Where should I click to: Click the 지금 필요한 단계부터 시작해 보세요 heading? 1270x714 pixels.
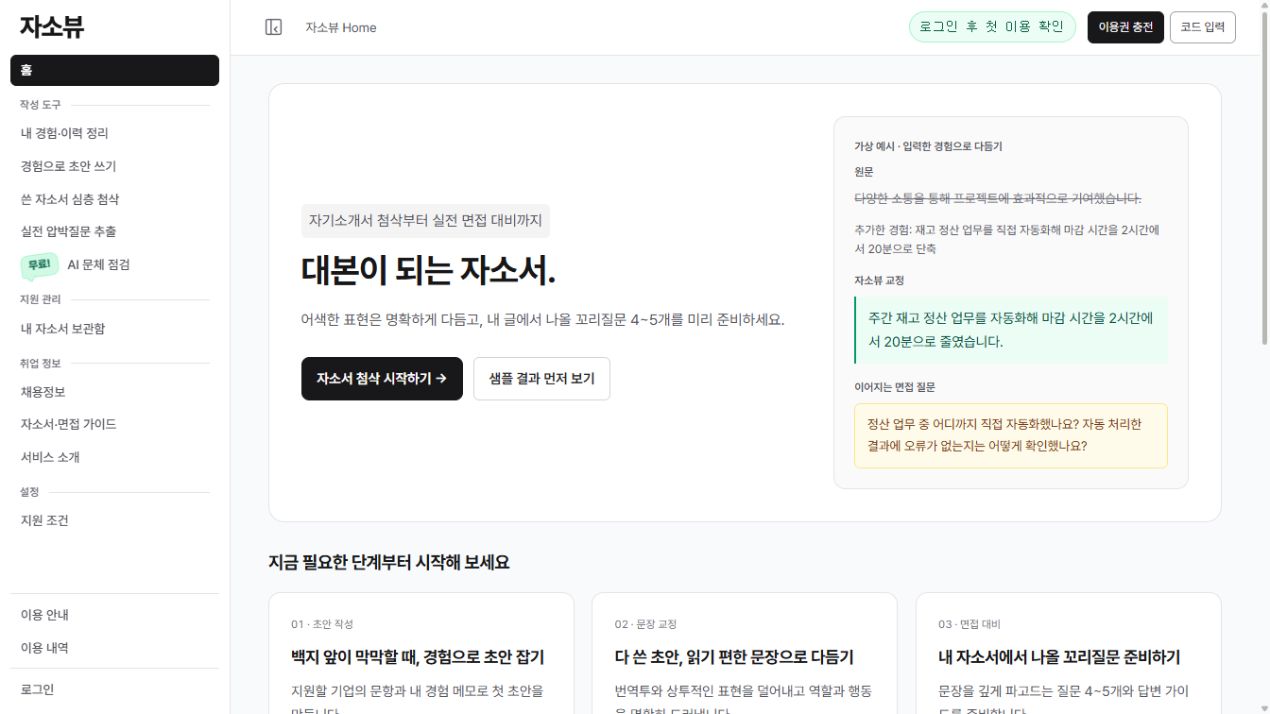(389, 562)
